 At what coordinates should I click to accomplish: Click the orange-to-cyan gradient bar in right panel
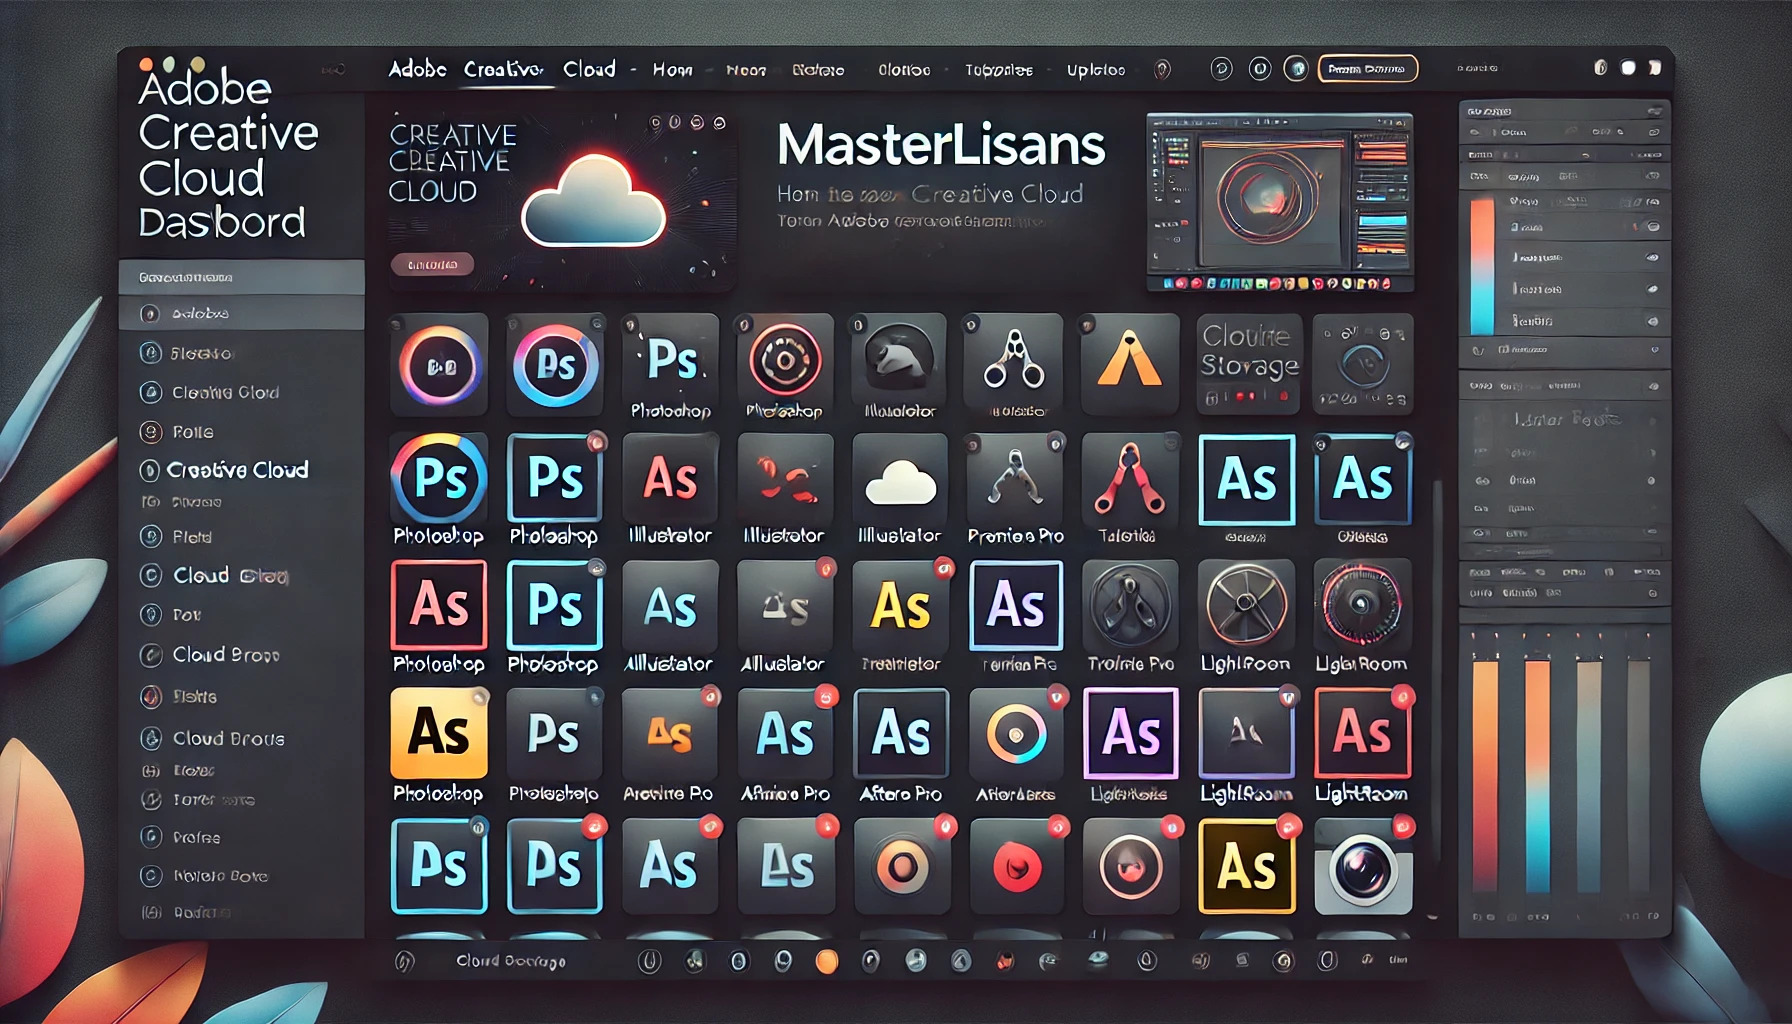[1482, 266]
